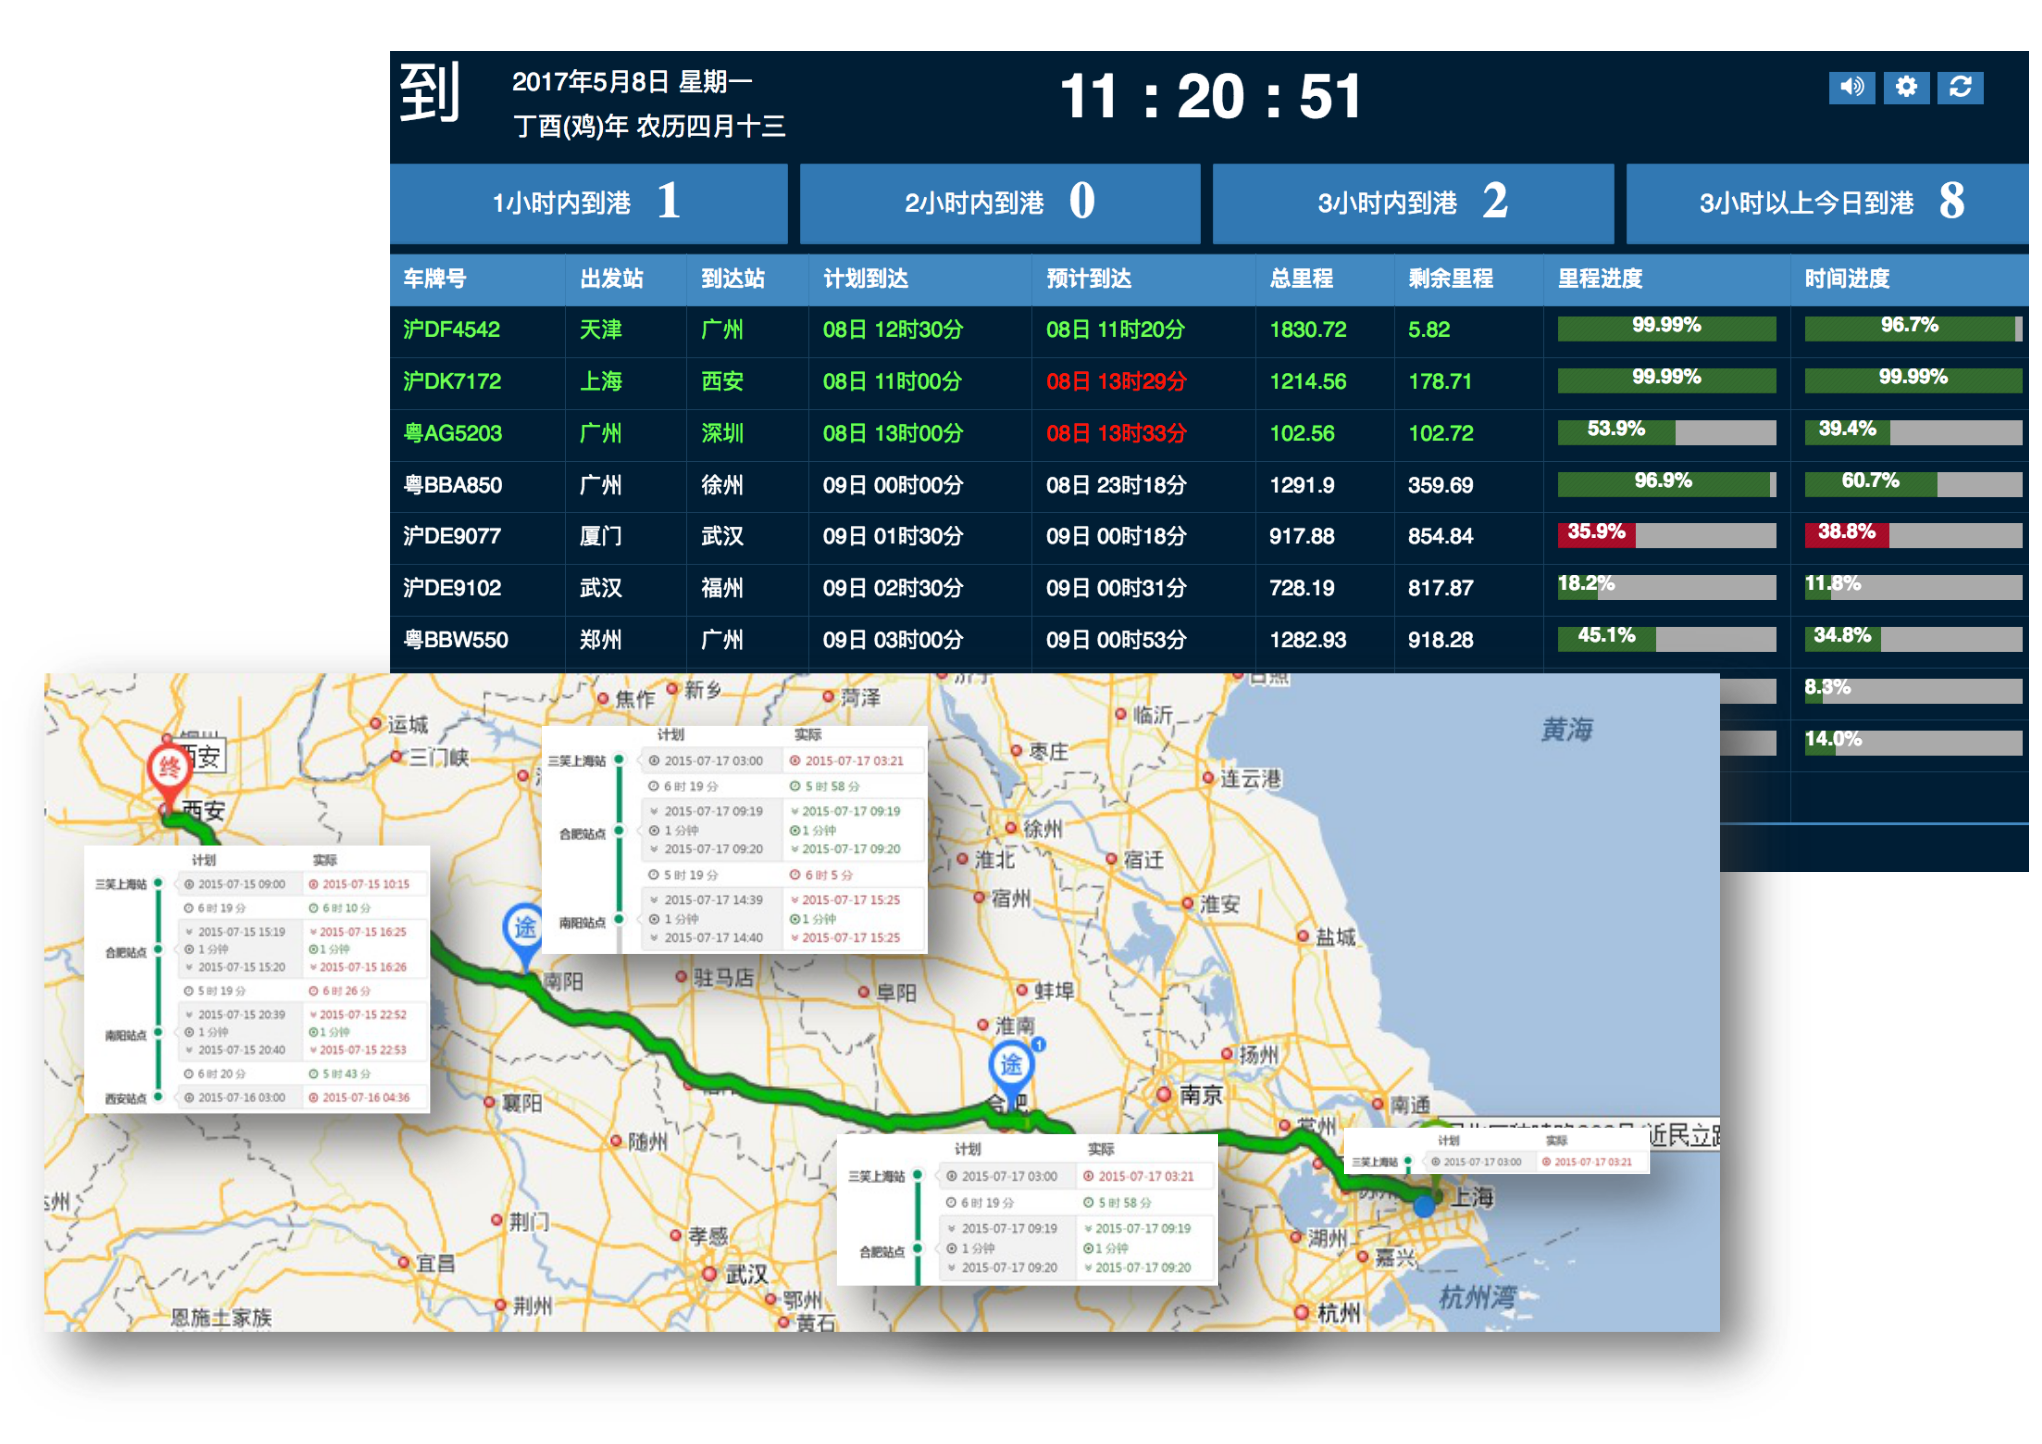Switch to 3小时以上今日到港 tab
This screenshot has height=1444, width=2042.
1828,203
